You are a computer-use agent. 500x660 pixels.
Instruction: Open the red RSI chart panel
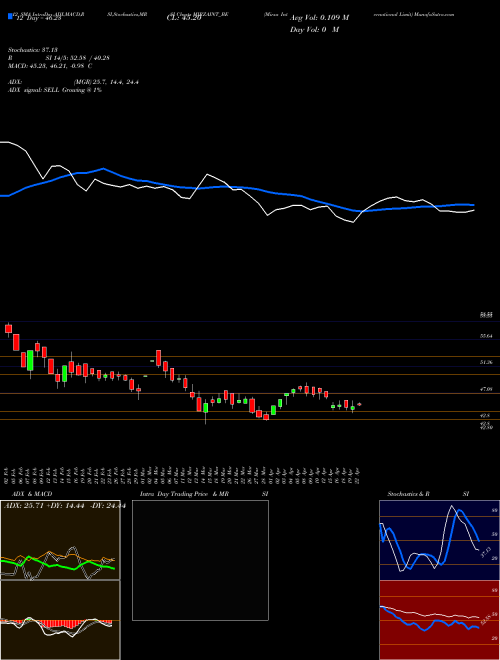point(439,620)
